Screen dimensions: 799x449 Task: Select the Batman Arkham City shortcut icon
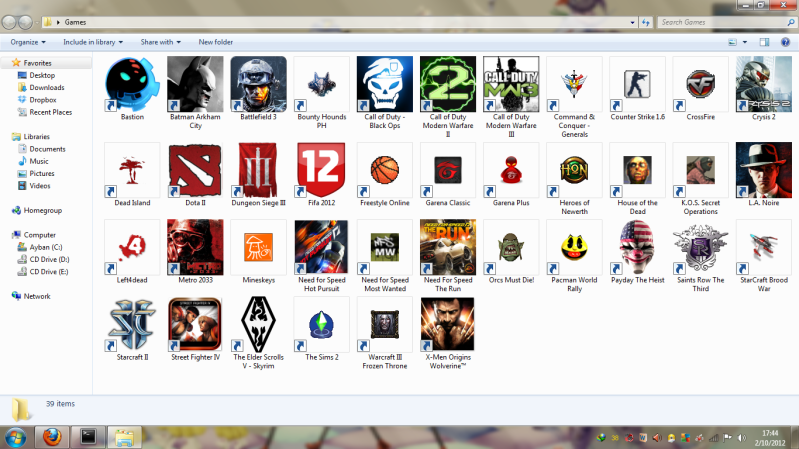195,85
